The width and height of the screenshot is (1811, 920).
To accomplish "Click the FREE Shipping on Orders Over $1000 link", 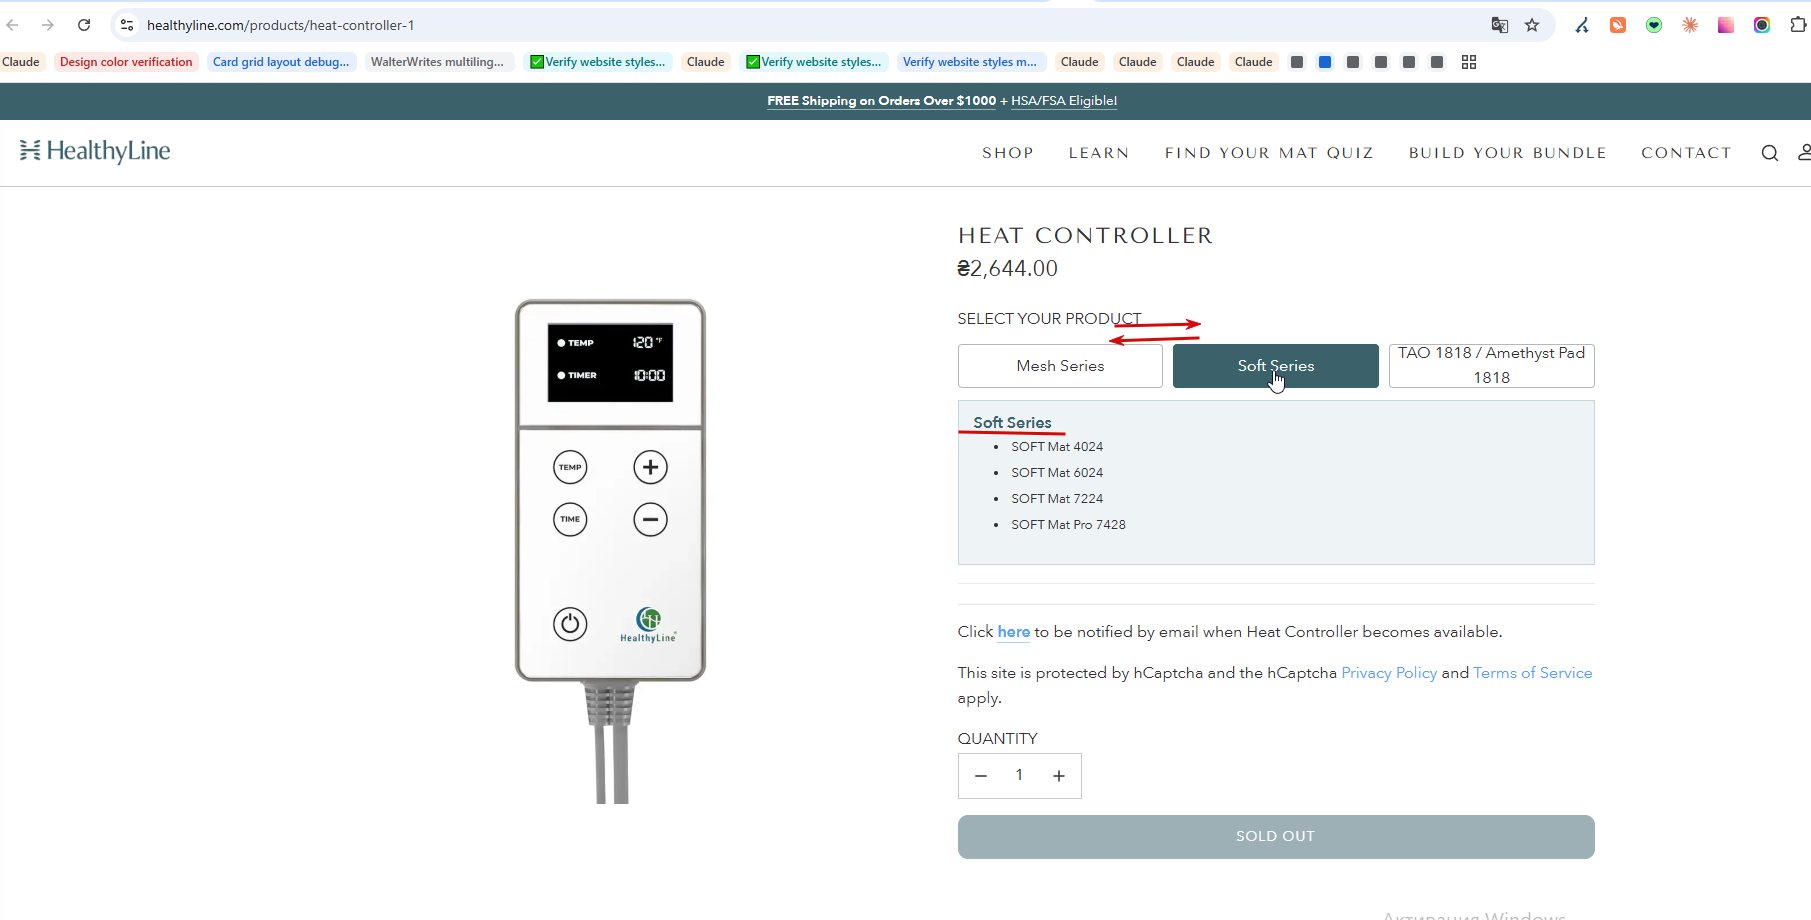I will pyautogui.click(x=882, y=101).
